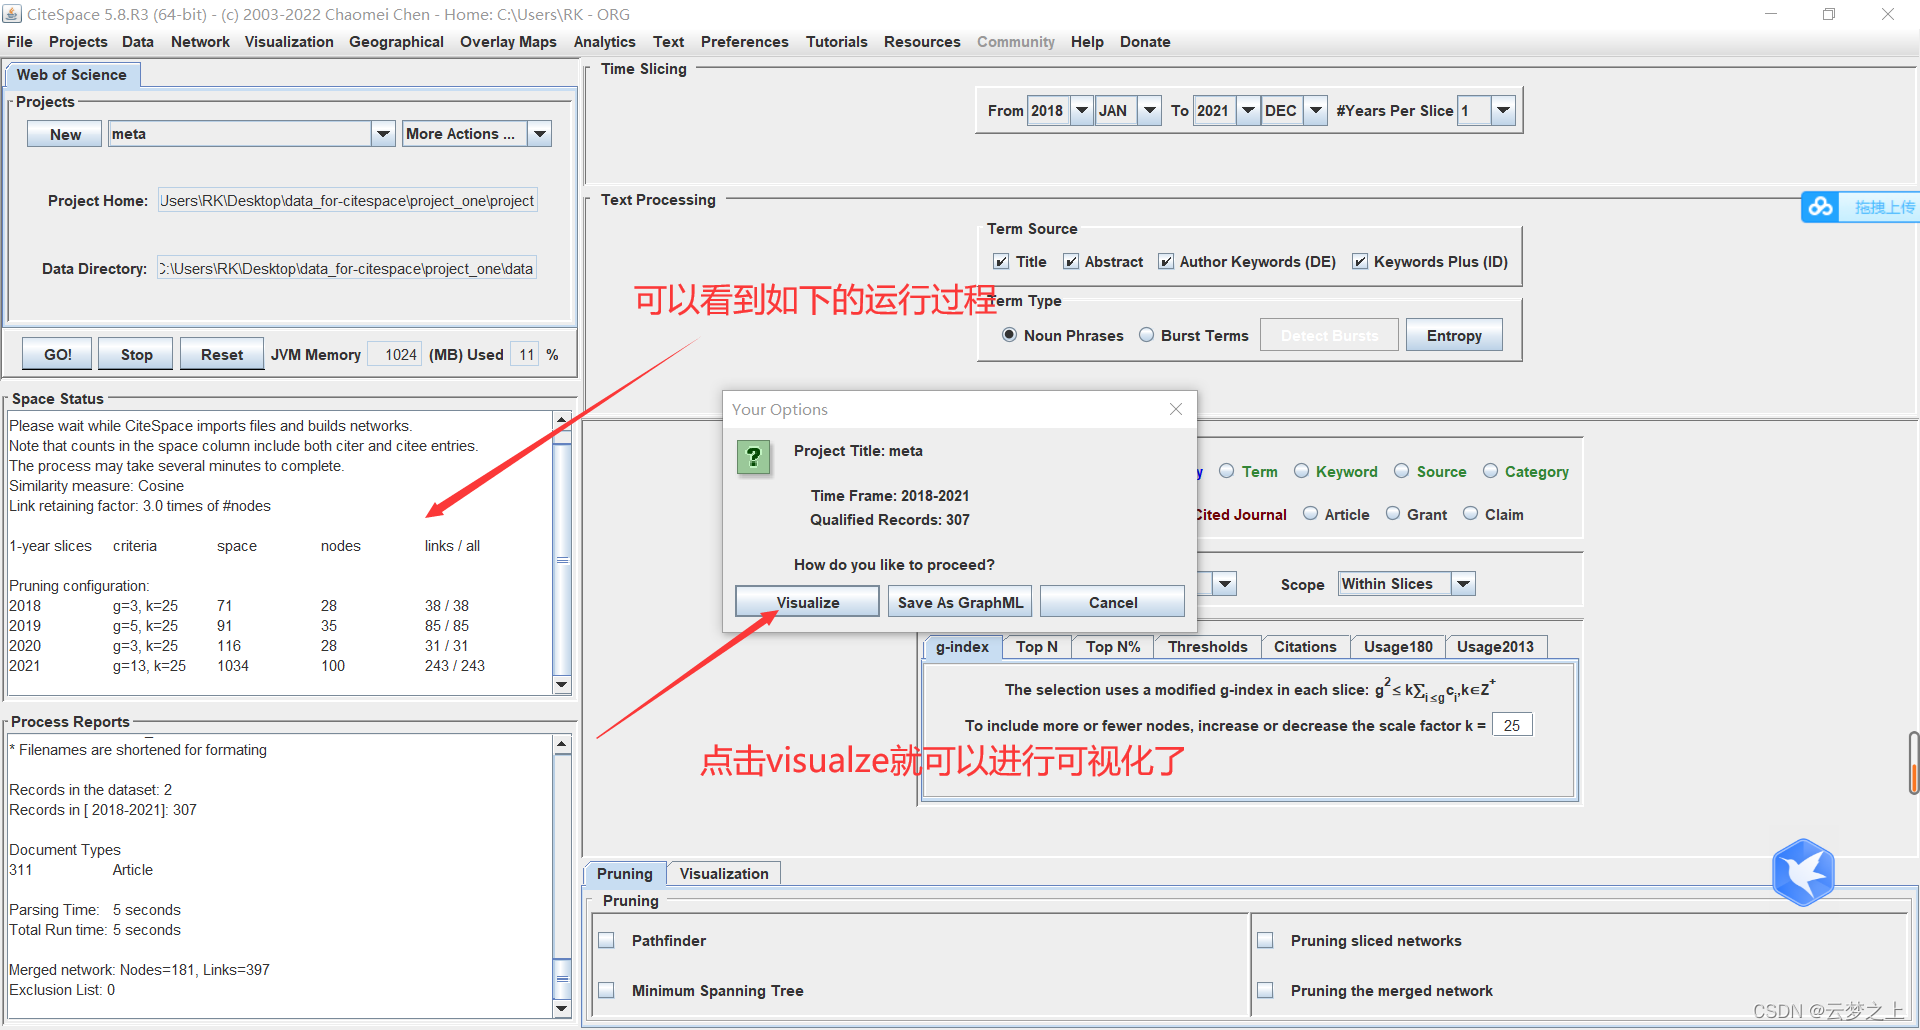Viewport: 1920px width, 1030px height.
Task: Switch to the Citations tab
Action: point(1305,647)
